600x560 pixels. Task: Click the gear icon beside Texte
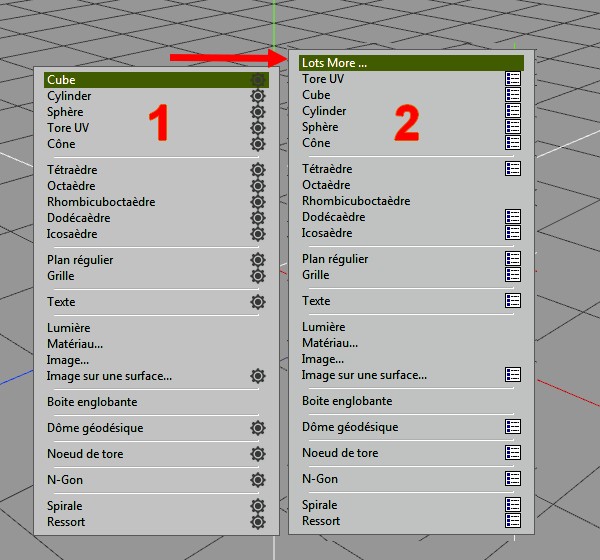coord(258,302)
